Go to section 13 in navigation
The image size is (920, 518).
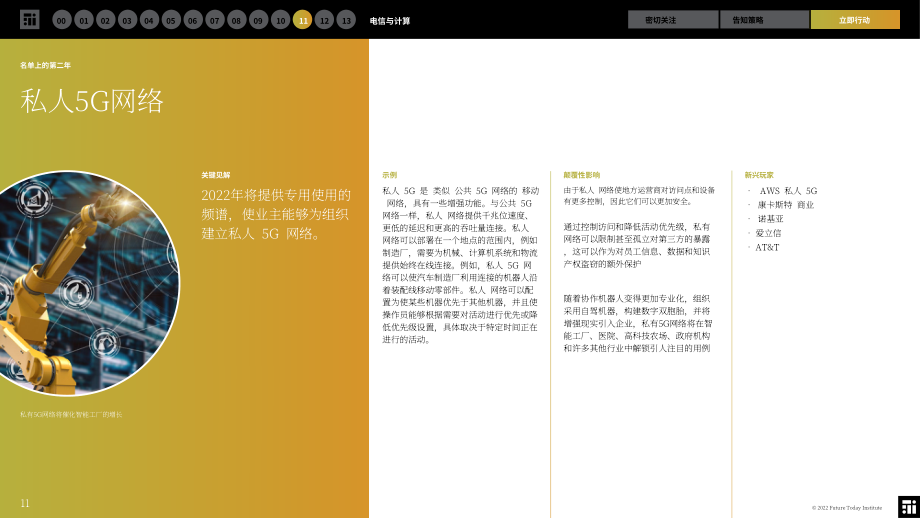click(346, 20)
